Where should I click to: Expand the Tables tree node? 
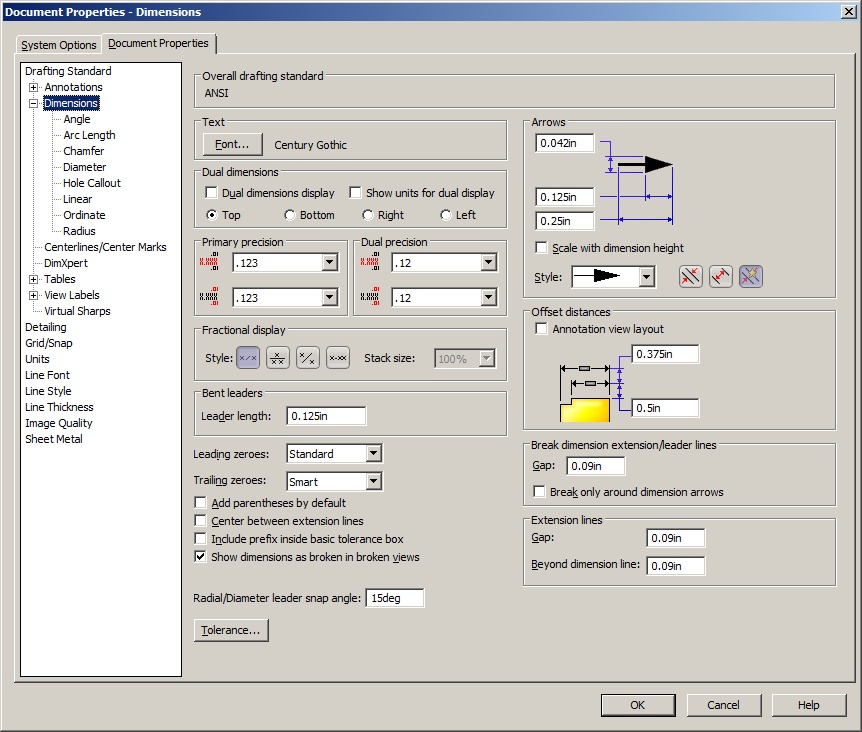34,279
